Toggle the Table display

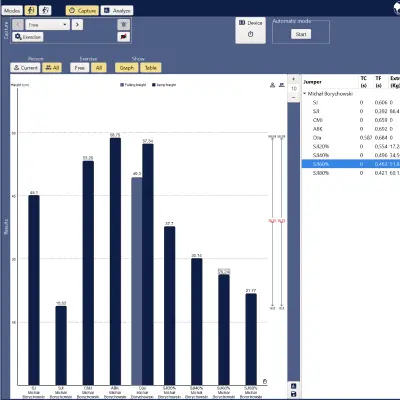click(151, 68)
